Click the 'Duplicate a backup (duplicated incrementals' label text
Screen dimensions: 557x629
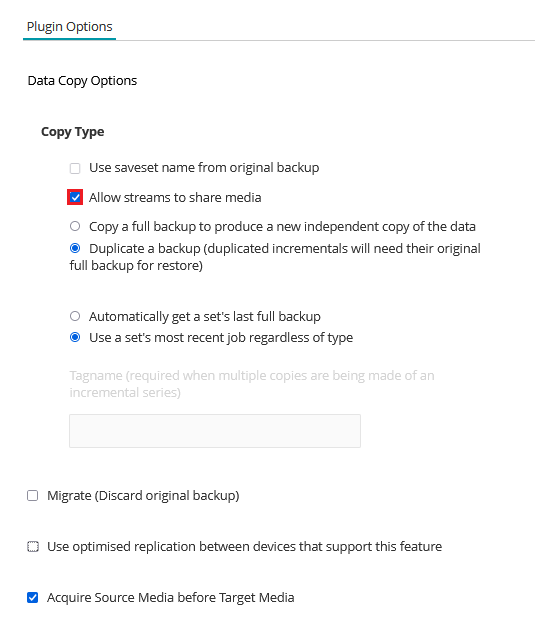[275, 257]
